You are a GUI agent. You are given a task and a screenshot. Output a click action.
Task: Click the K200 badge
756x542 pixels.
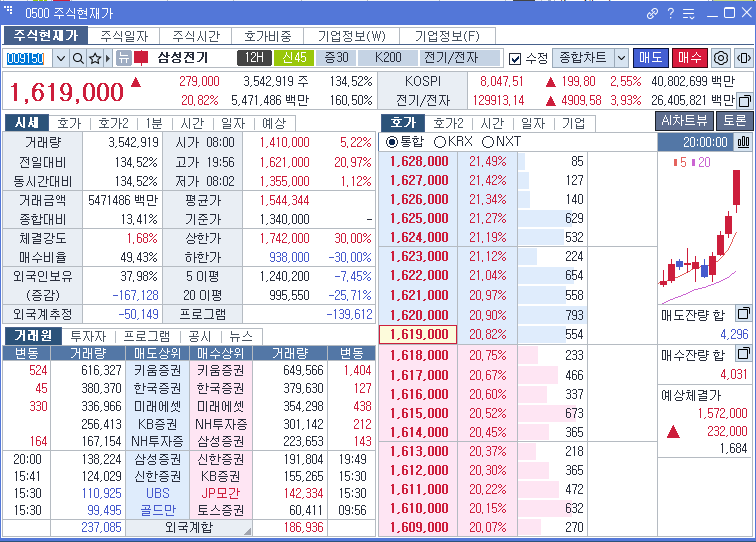point(388,58)
